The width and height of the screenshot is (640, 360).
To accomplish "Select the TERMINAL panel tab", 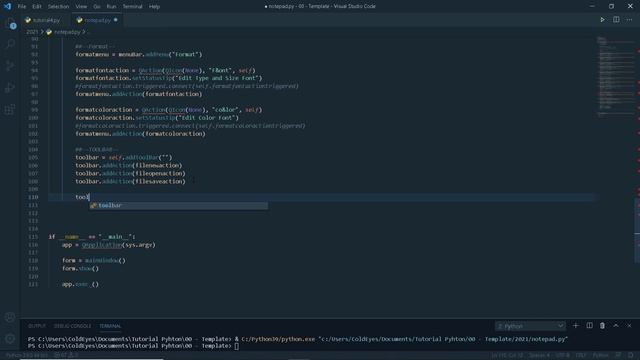I will [110, 326].
